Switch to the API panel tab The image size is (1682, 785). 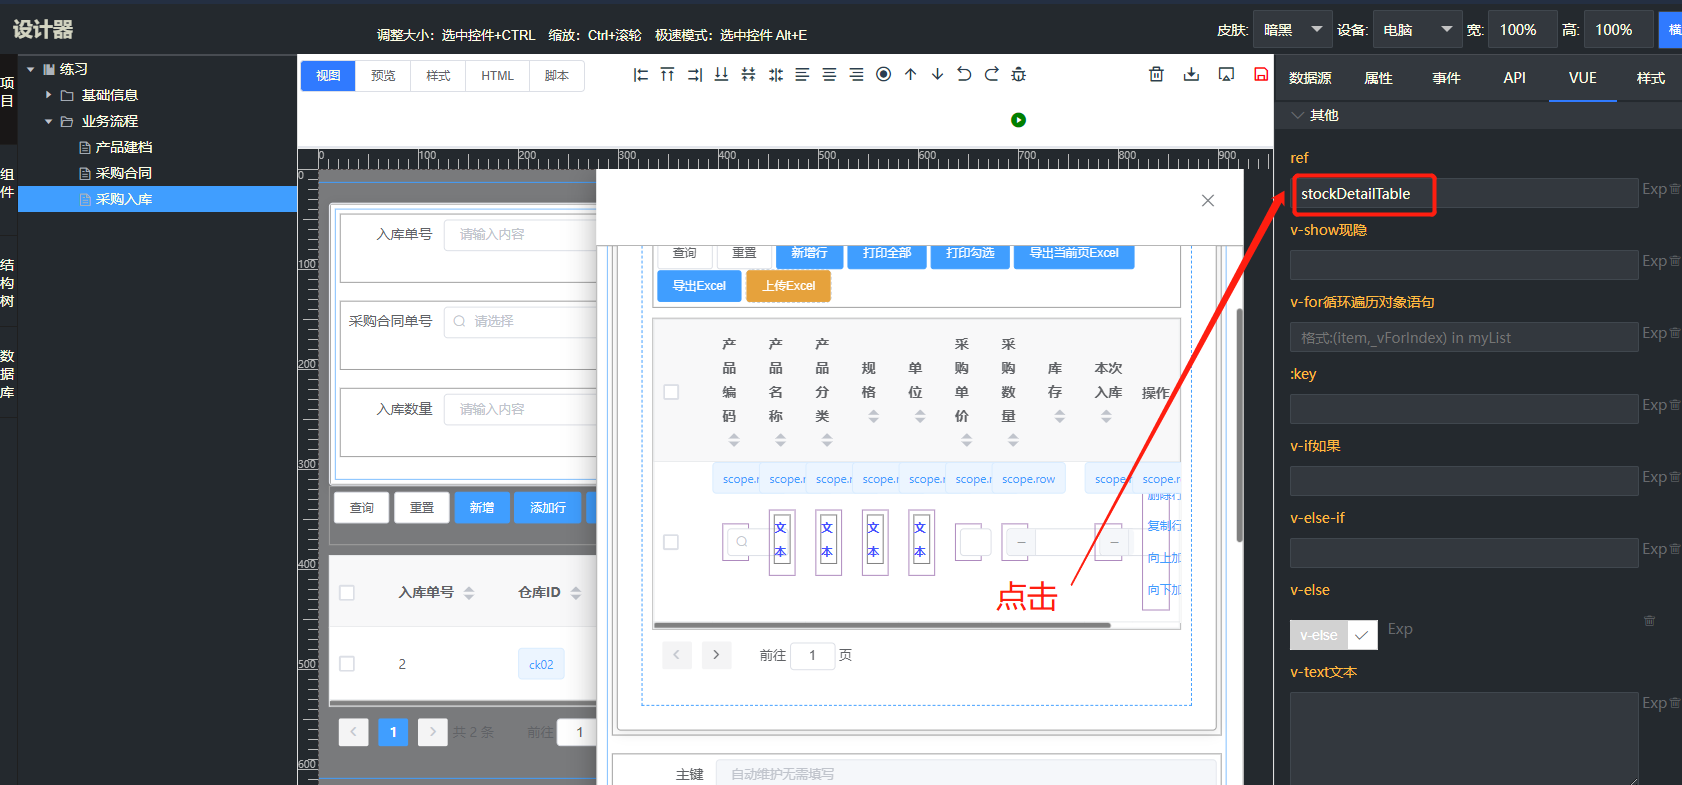(1514, 78)
